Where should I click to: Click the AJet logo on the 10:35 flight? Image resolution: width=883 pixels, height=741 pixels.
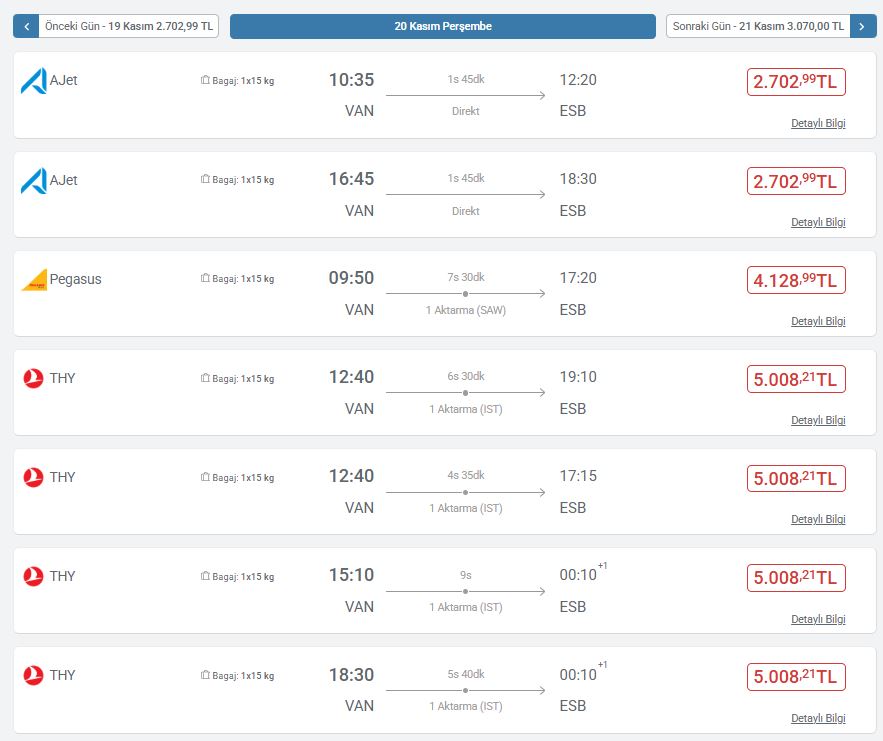point(34,81)
